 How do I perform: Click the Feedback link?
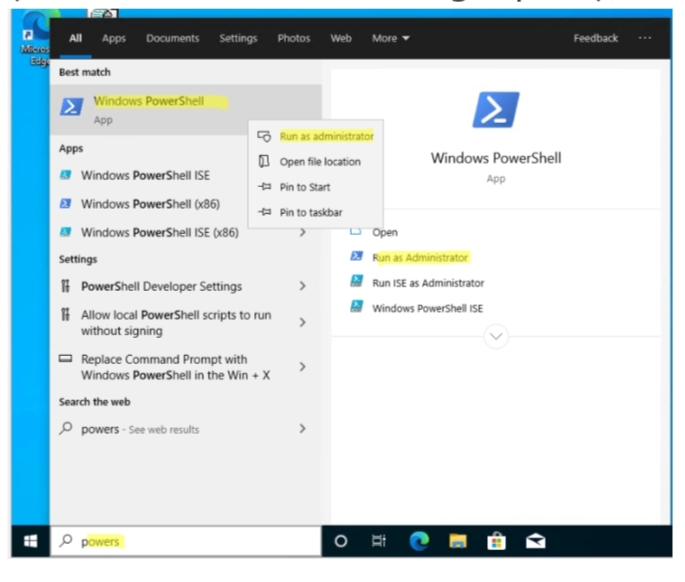coord(595,38)
